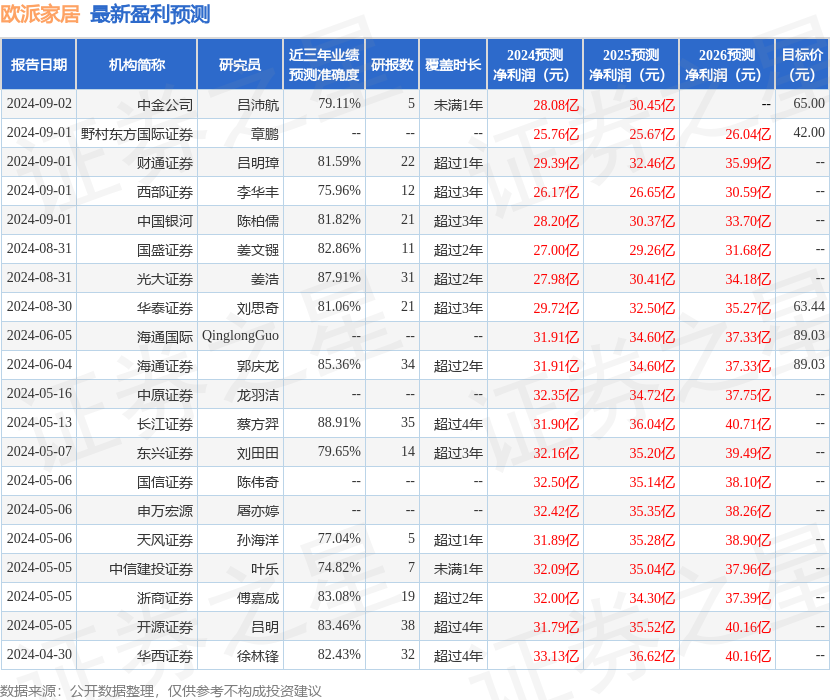This screenshot has height=700, width=830.
Task: Click the 2025预测净利润 column header
Action: [631, 65]
